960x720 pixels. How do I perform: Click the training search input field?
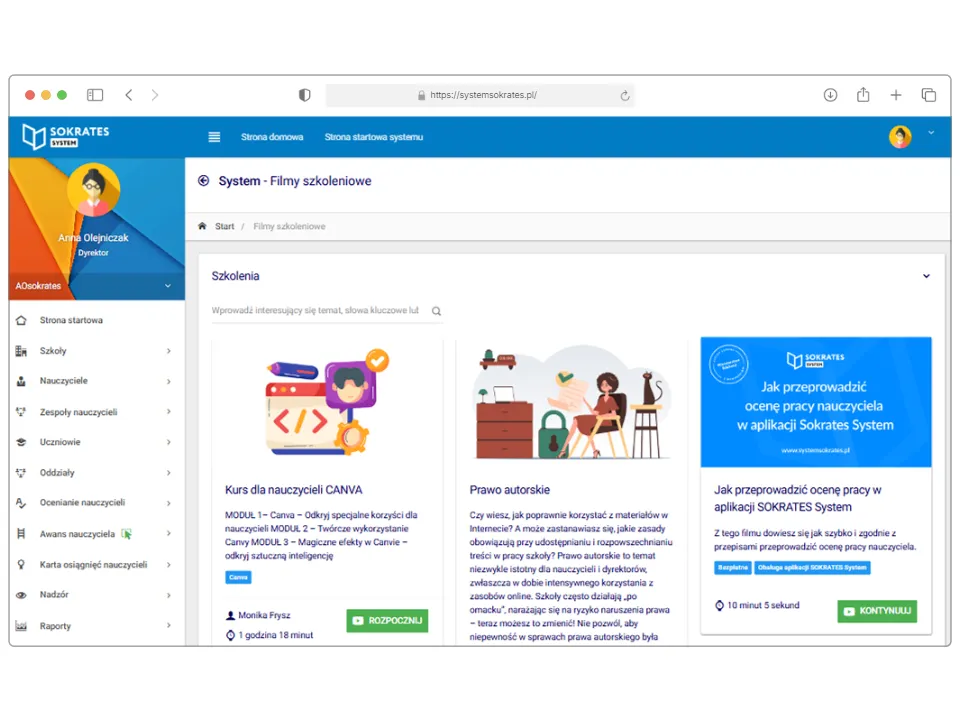(316, 311)
